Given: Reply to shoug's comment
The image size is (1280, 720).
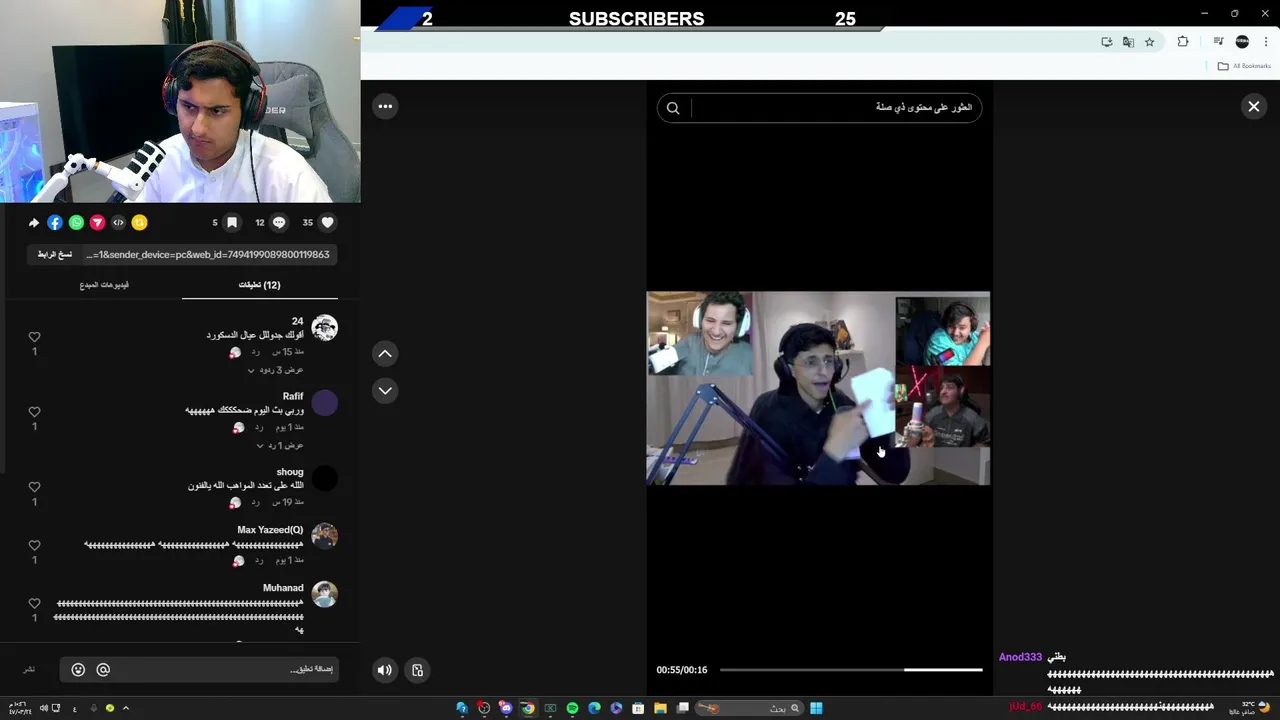Looking at the screenshot, I should point(256,502).
